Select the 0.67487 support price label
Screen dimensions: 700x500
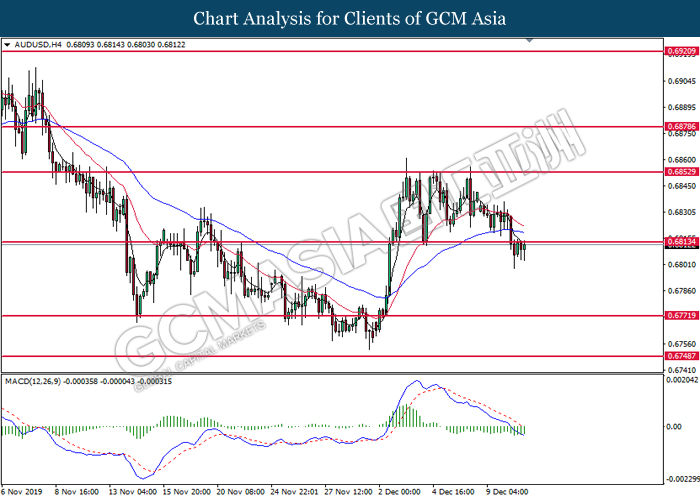[682, 356]
